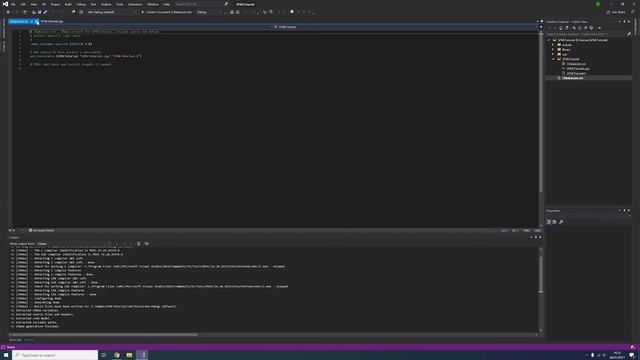Image resolution: width=640 pixels, height=360 pixels.
Task: Open the Show output from CMake dropdown
Action: pyautogui.click(x=73, y=244)
